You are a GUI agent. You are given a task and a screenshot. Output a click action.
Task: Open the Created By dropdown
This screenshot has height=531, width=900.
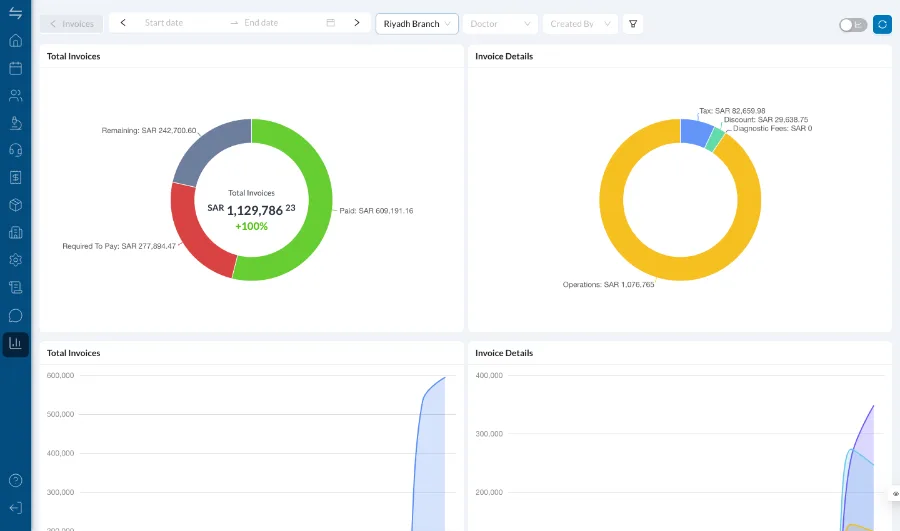(x=580, y=24)
